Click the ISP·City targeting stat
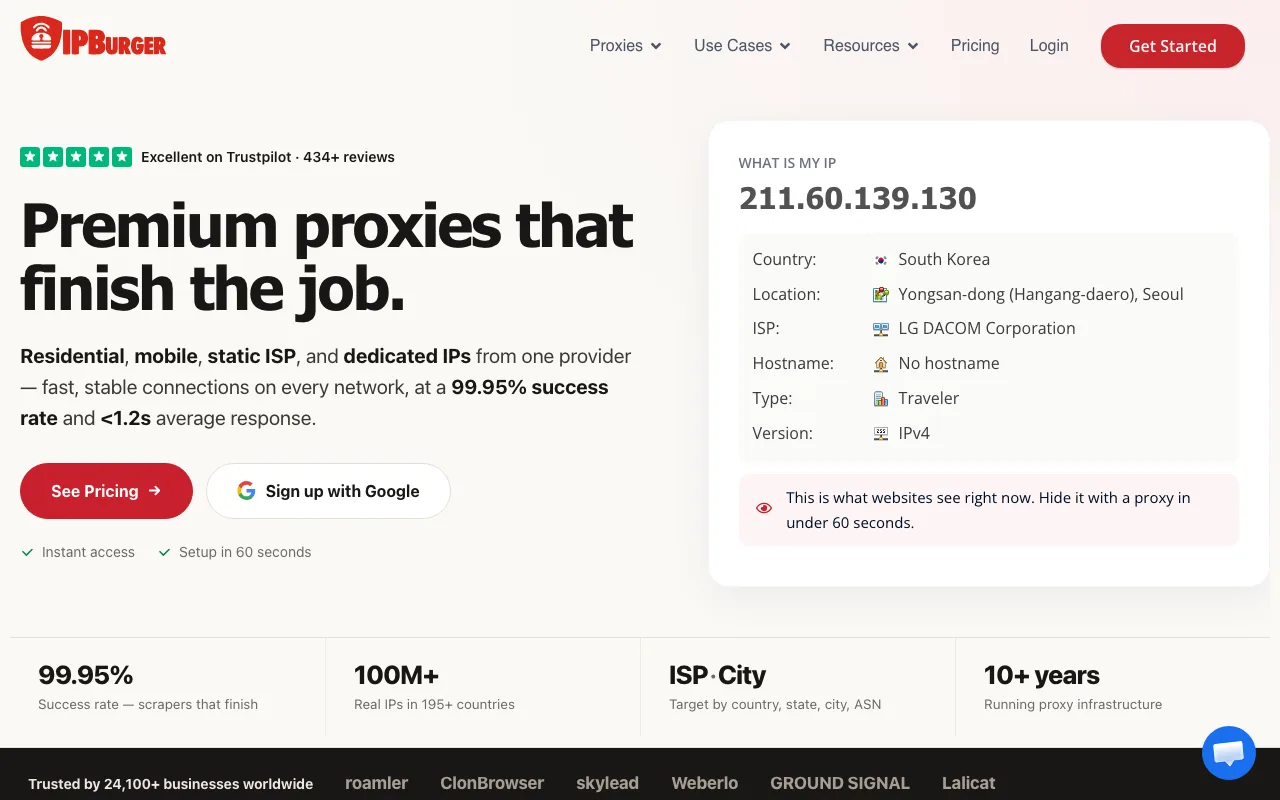This screenshot has width=1280, height=800. point(775,688)
